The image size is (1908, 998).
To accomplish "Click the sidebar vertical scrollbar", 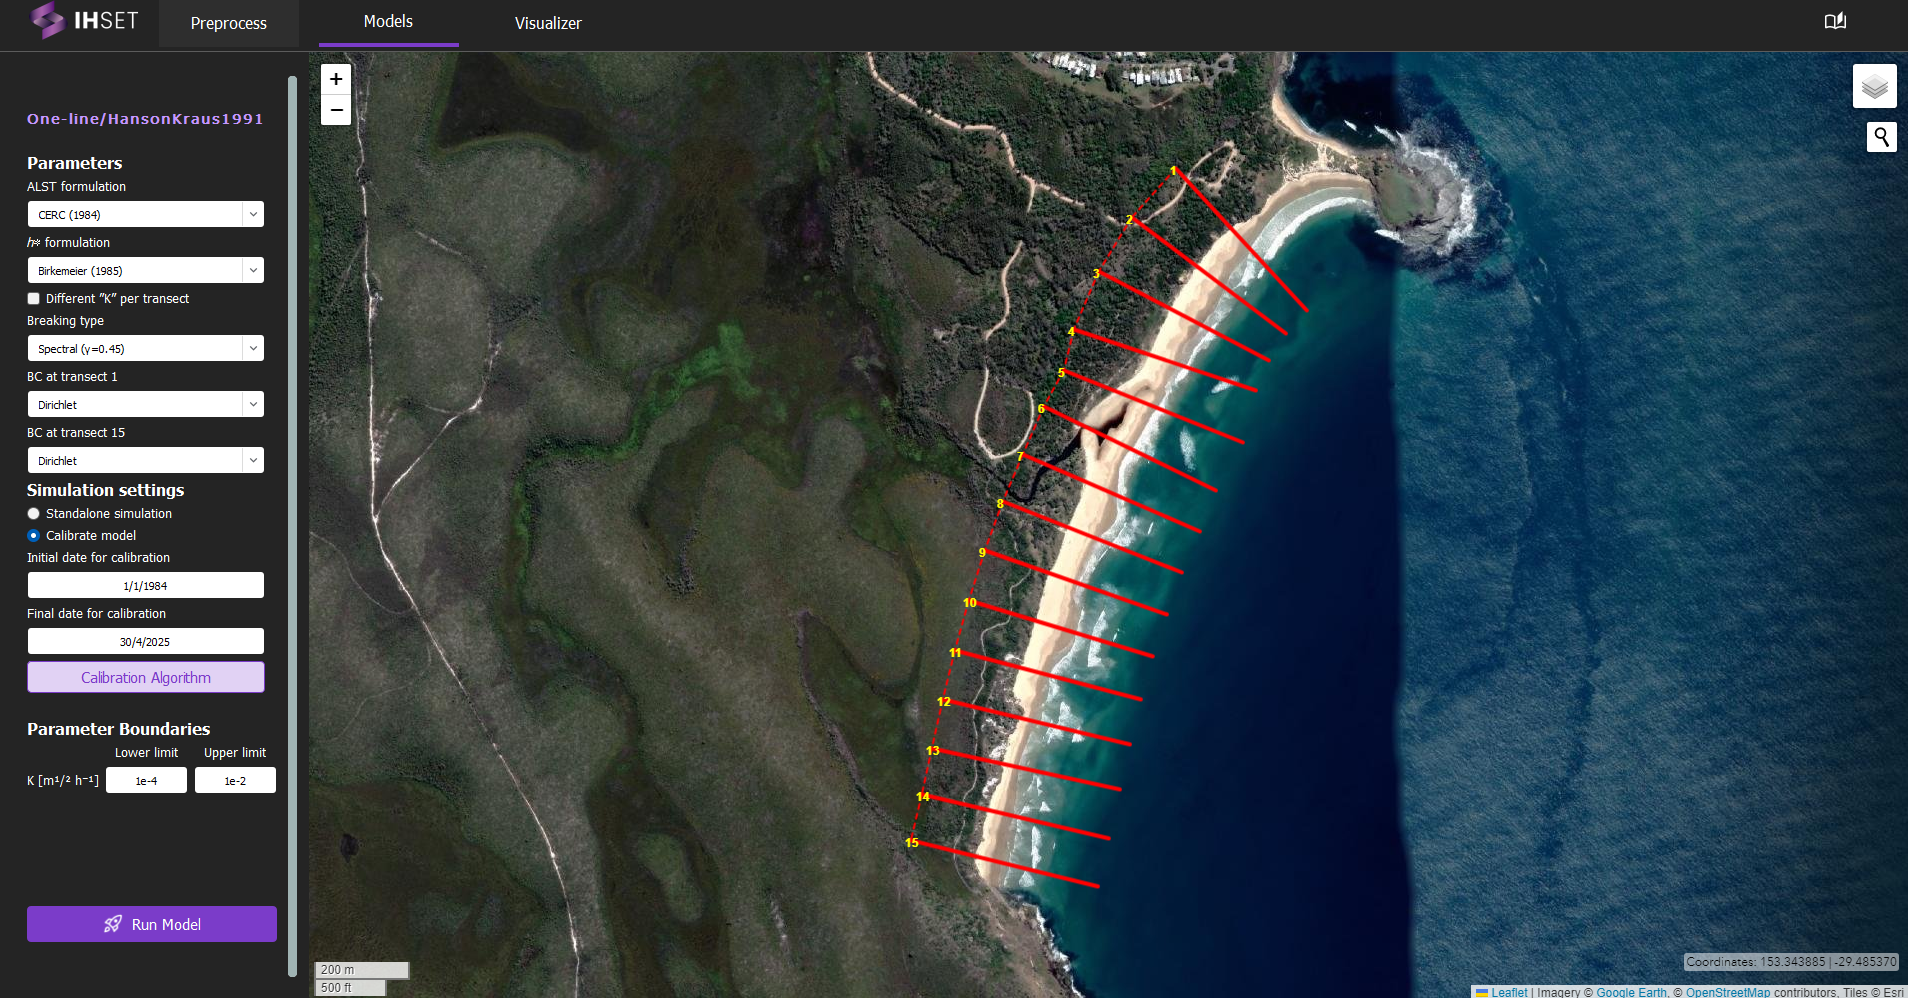I will pos(292,500).
